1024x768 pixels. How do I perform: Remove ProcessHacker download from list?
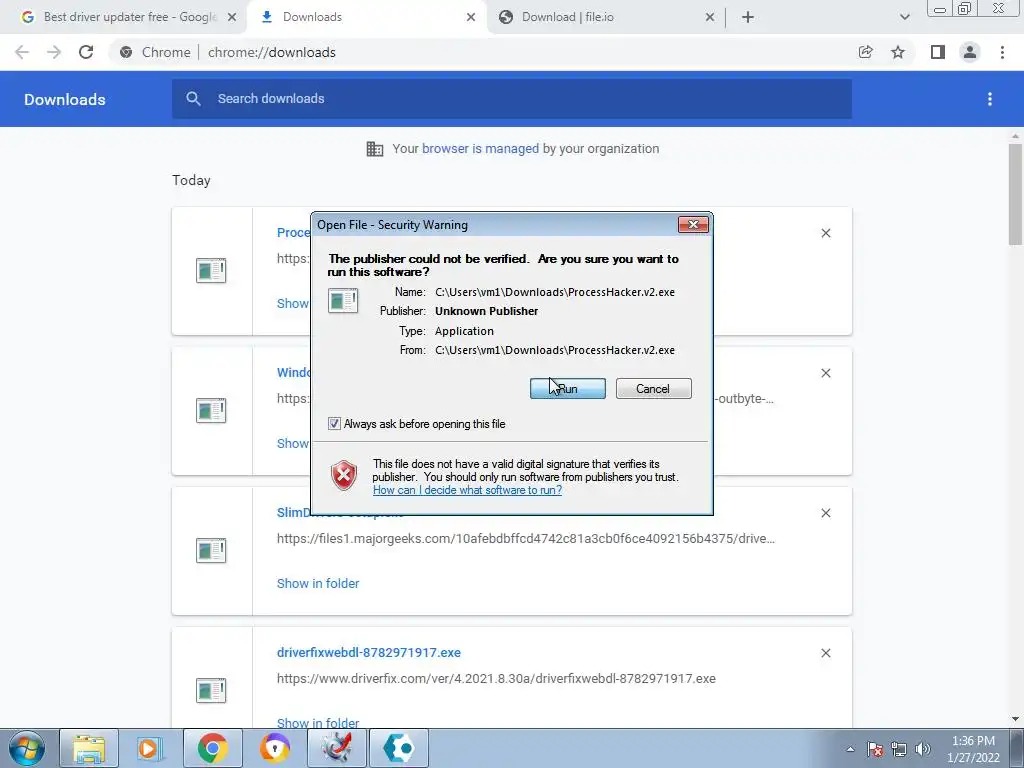click(825, 233)
